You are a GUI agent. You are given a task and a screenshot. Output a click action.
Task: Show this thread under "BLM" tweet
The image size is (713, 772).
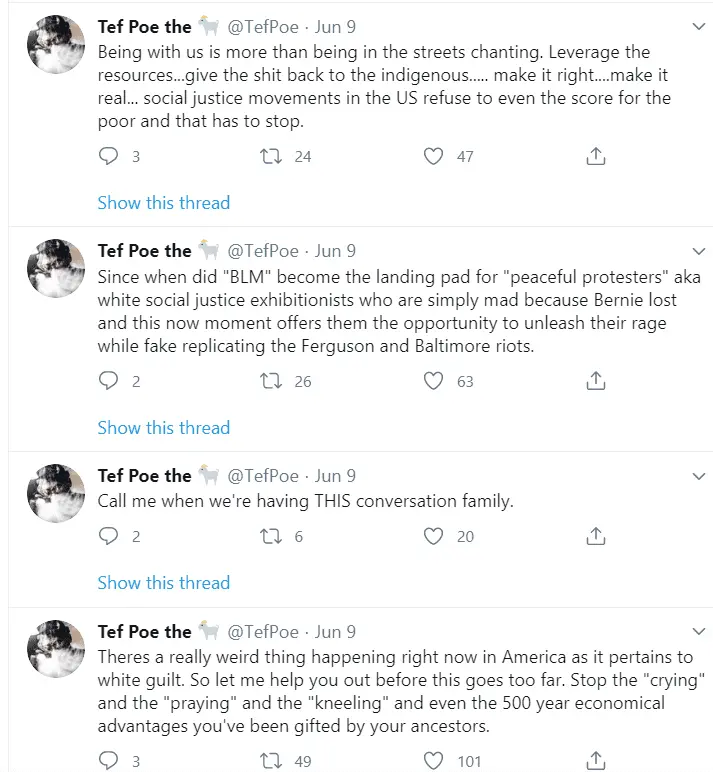pyautogui.click(x=164, y=428)
